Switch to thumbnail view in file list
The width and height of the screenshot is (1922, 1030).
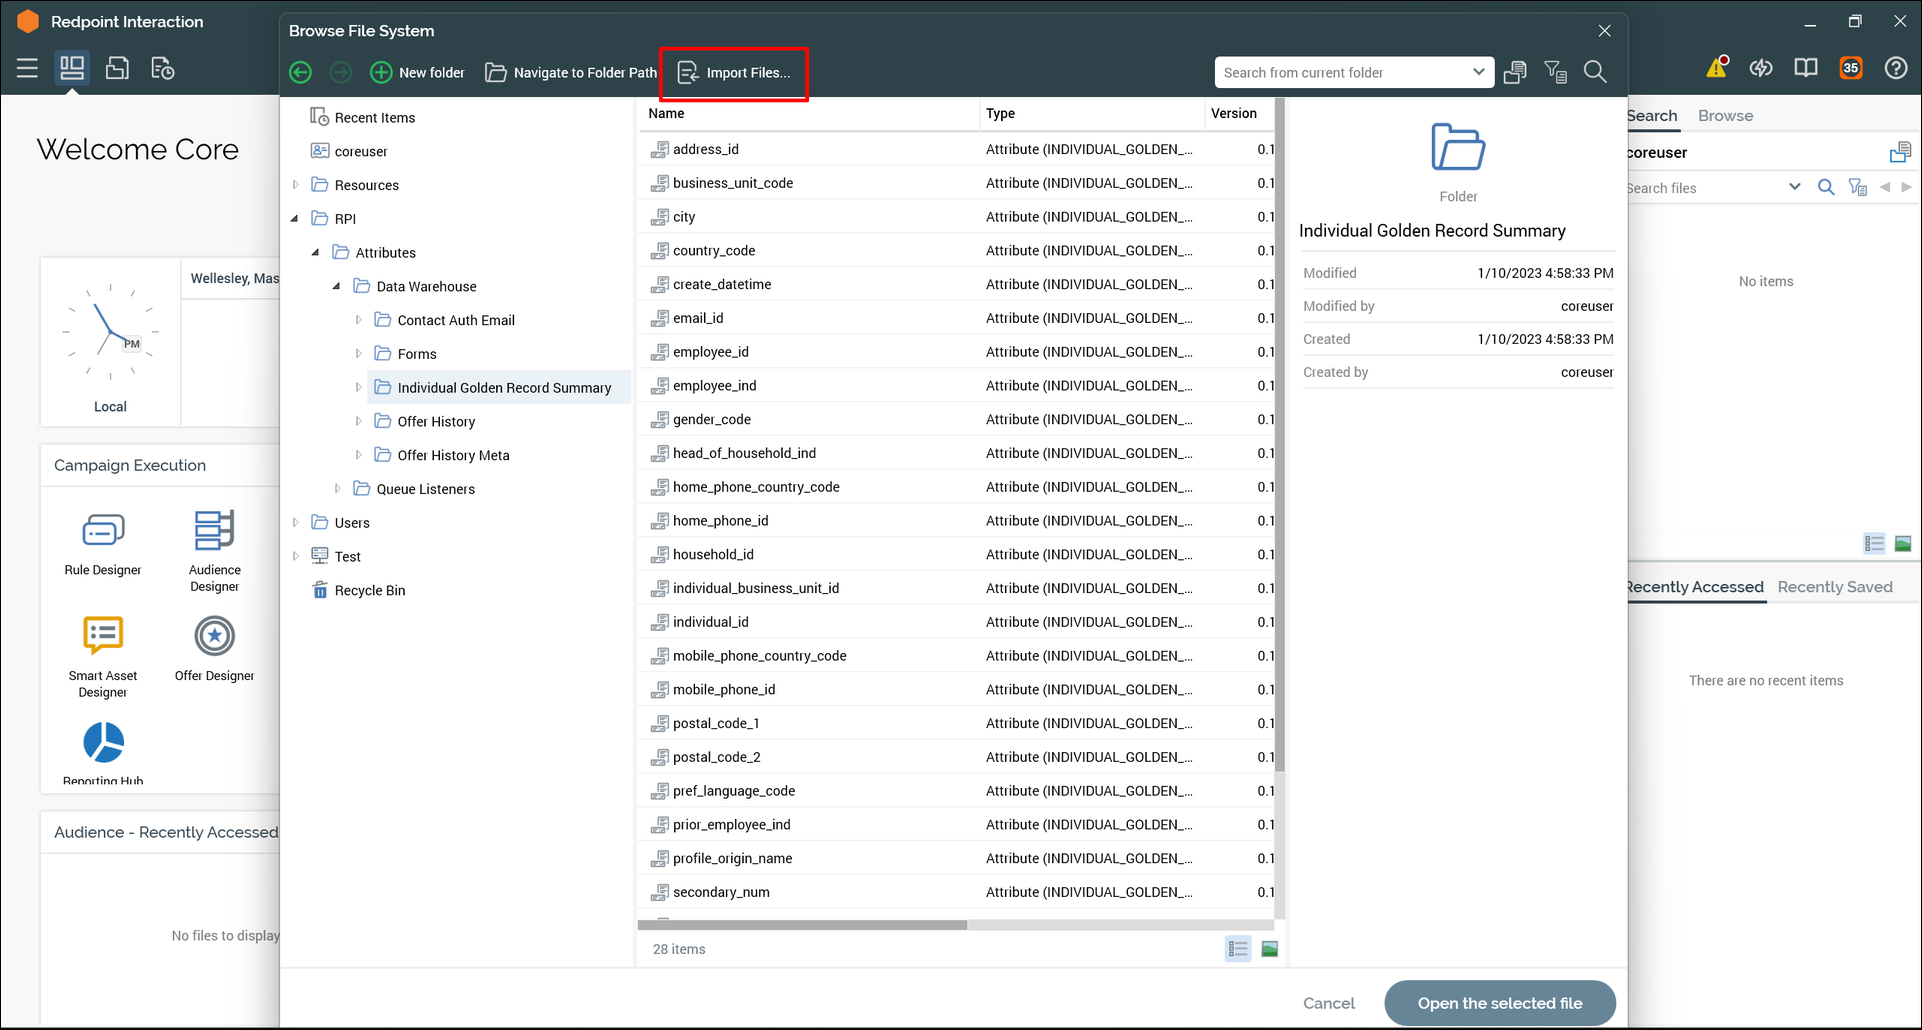[x=1269, y=949]
